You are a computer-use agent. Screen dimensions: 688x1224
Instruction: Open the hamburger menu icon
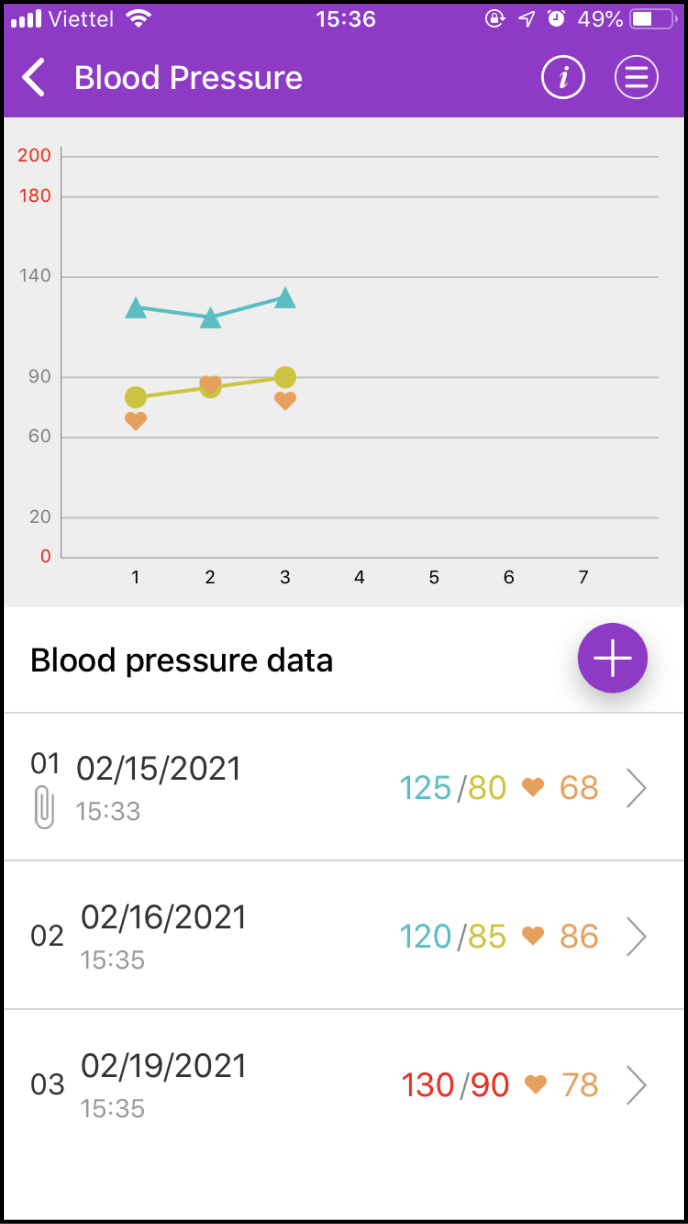(x=636, y=78)
